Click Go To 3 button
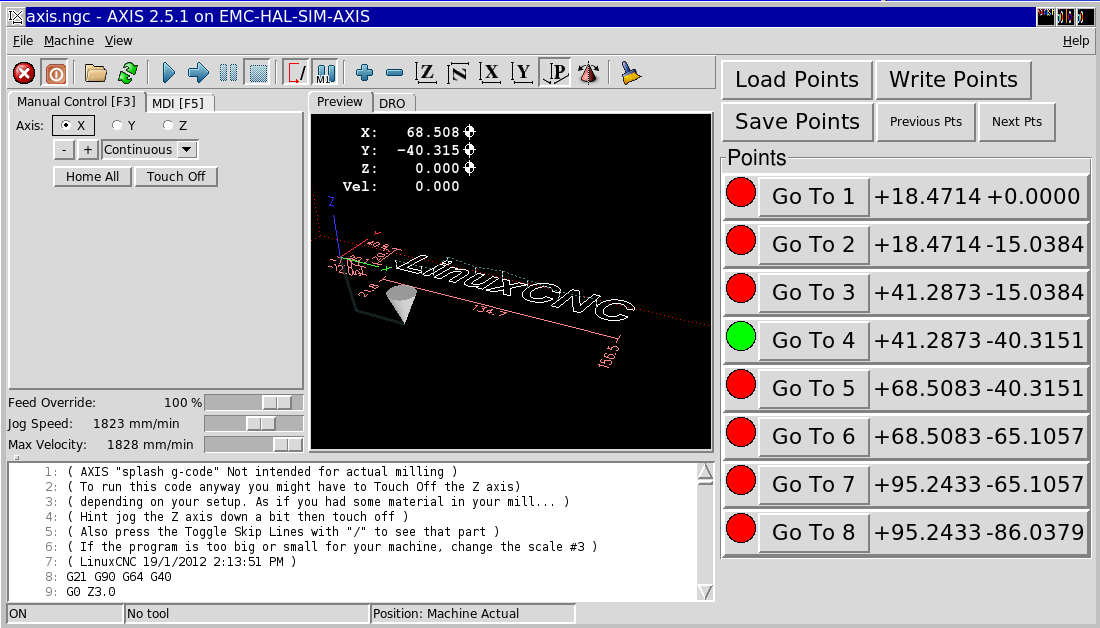1100x628 pixels. (814, 292)
